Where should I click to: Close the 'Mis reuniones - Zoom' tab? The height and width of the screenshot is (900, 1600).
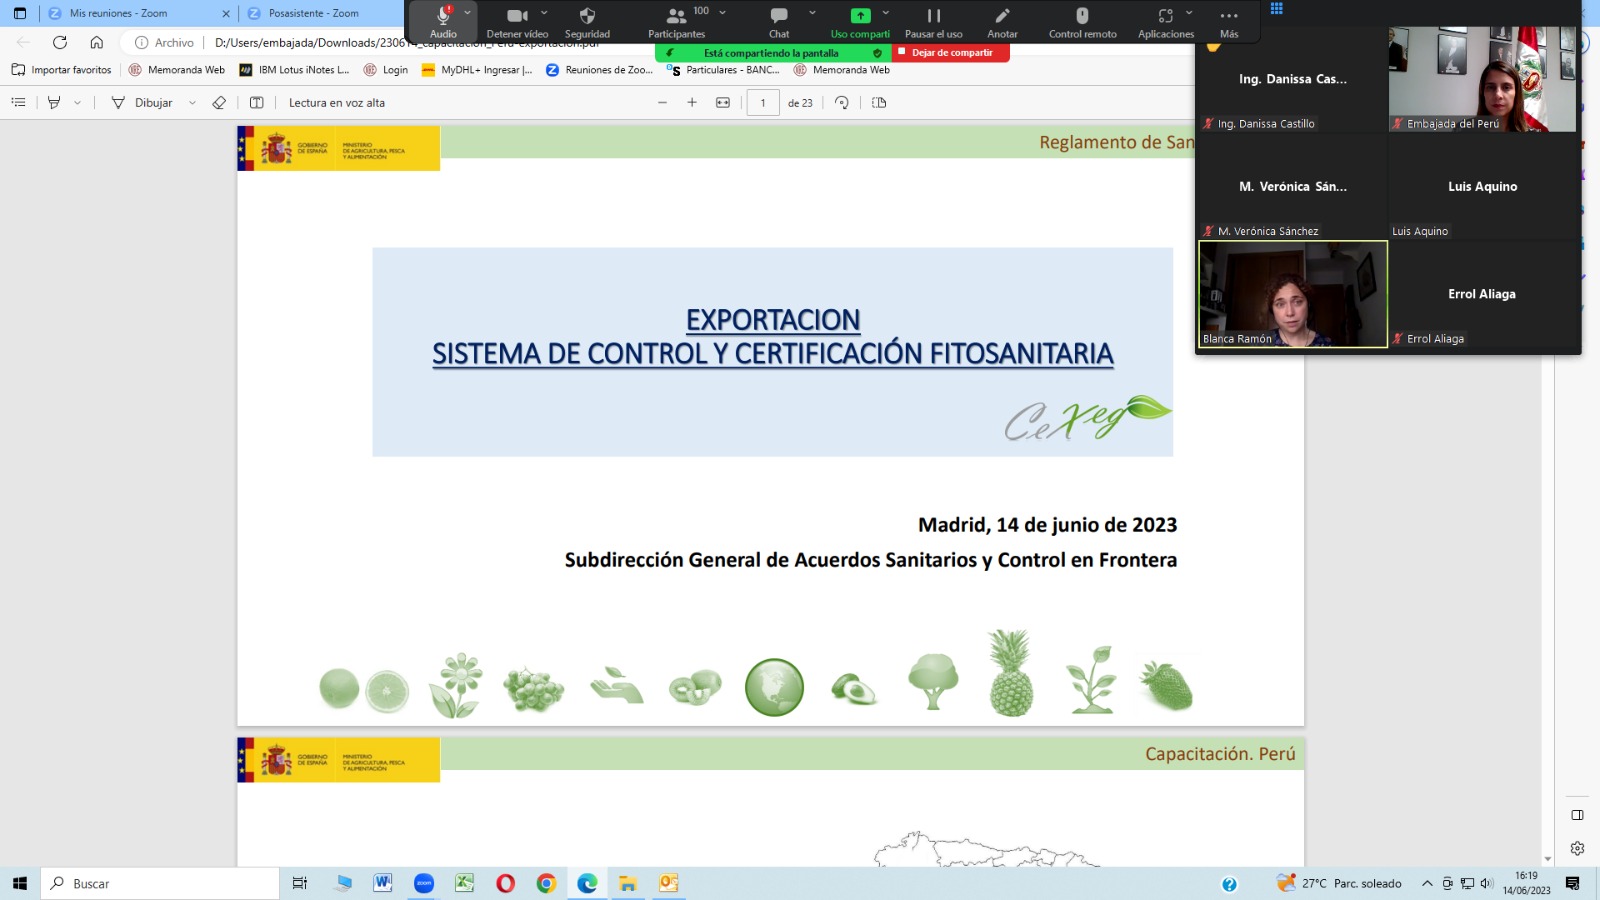click(225, 14)
